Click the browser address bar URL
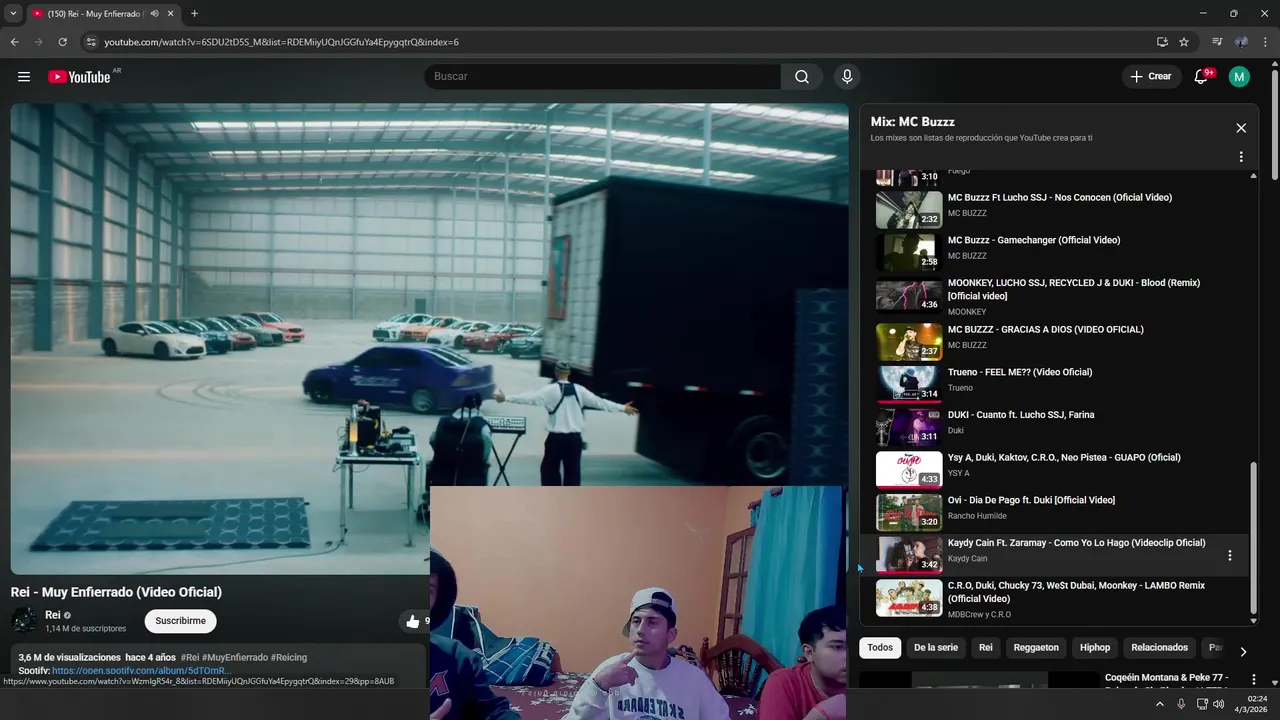This screenshot has height=720, width=1280. pyautogui.click(x=282, y=42)
